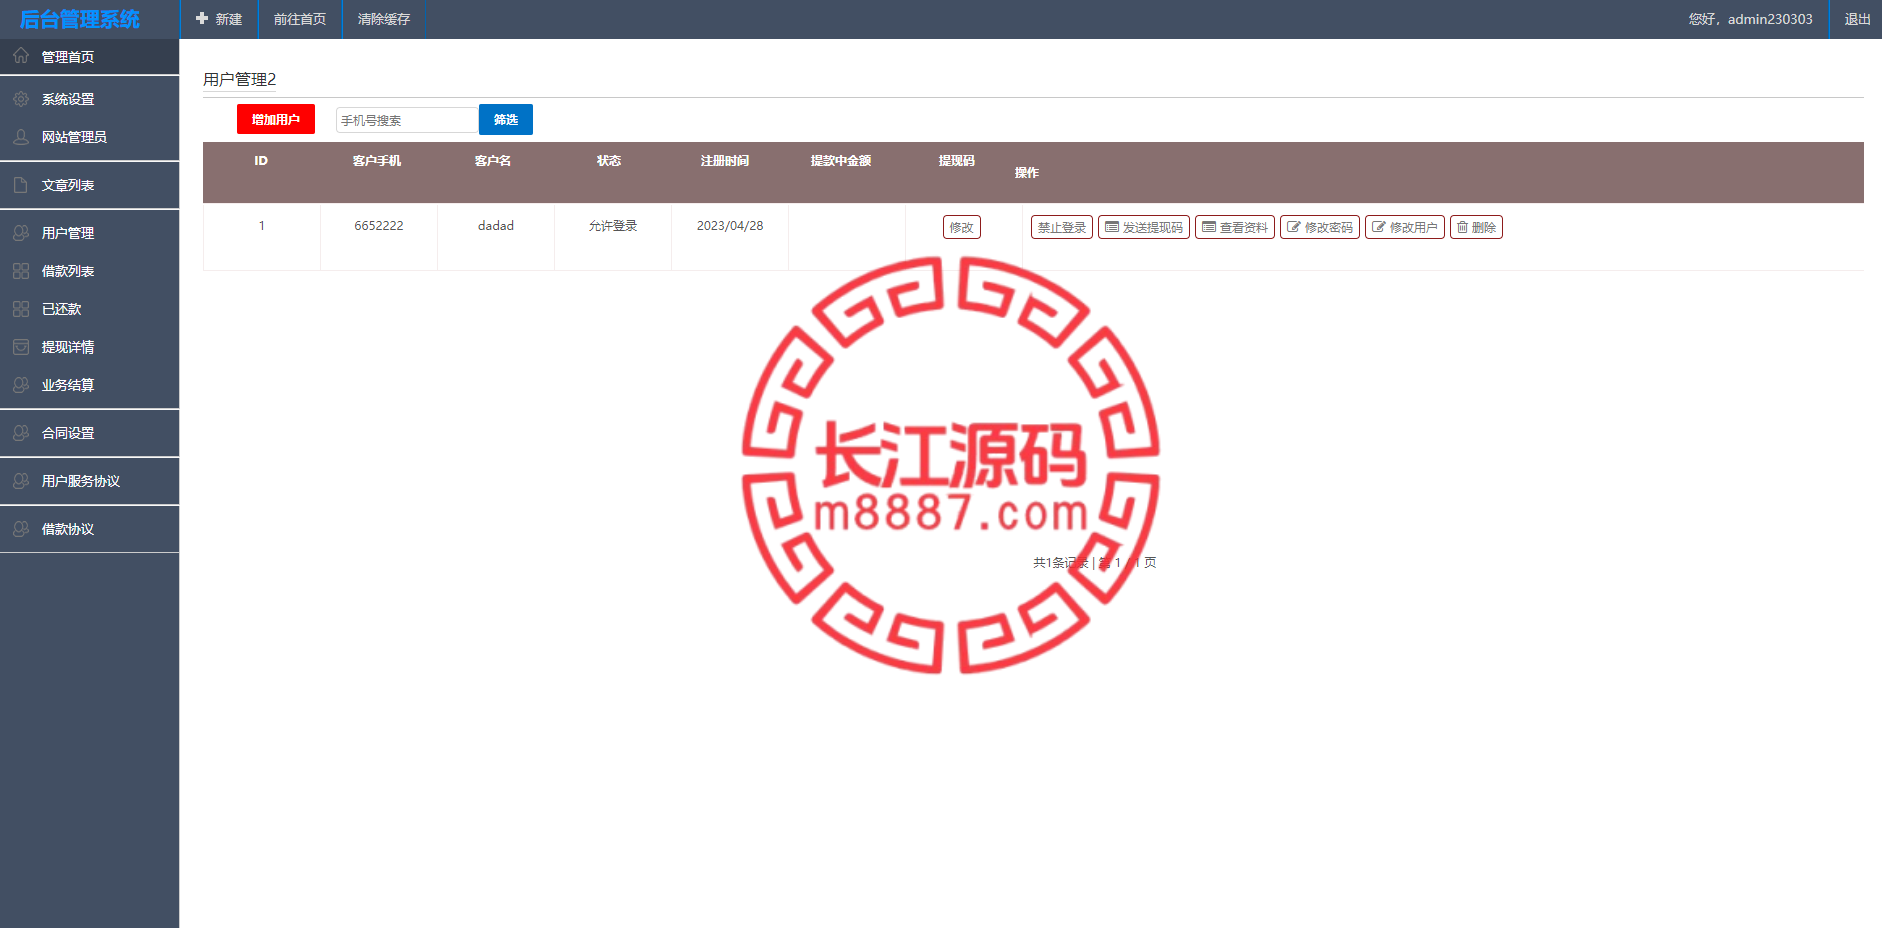Image resolution: width=1882 pixels, height=928 pixels.
Task: Click the grid icon beside 借款列表
Action: point(21,271)
